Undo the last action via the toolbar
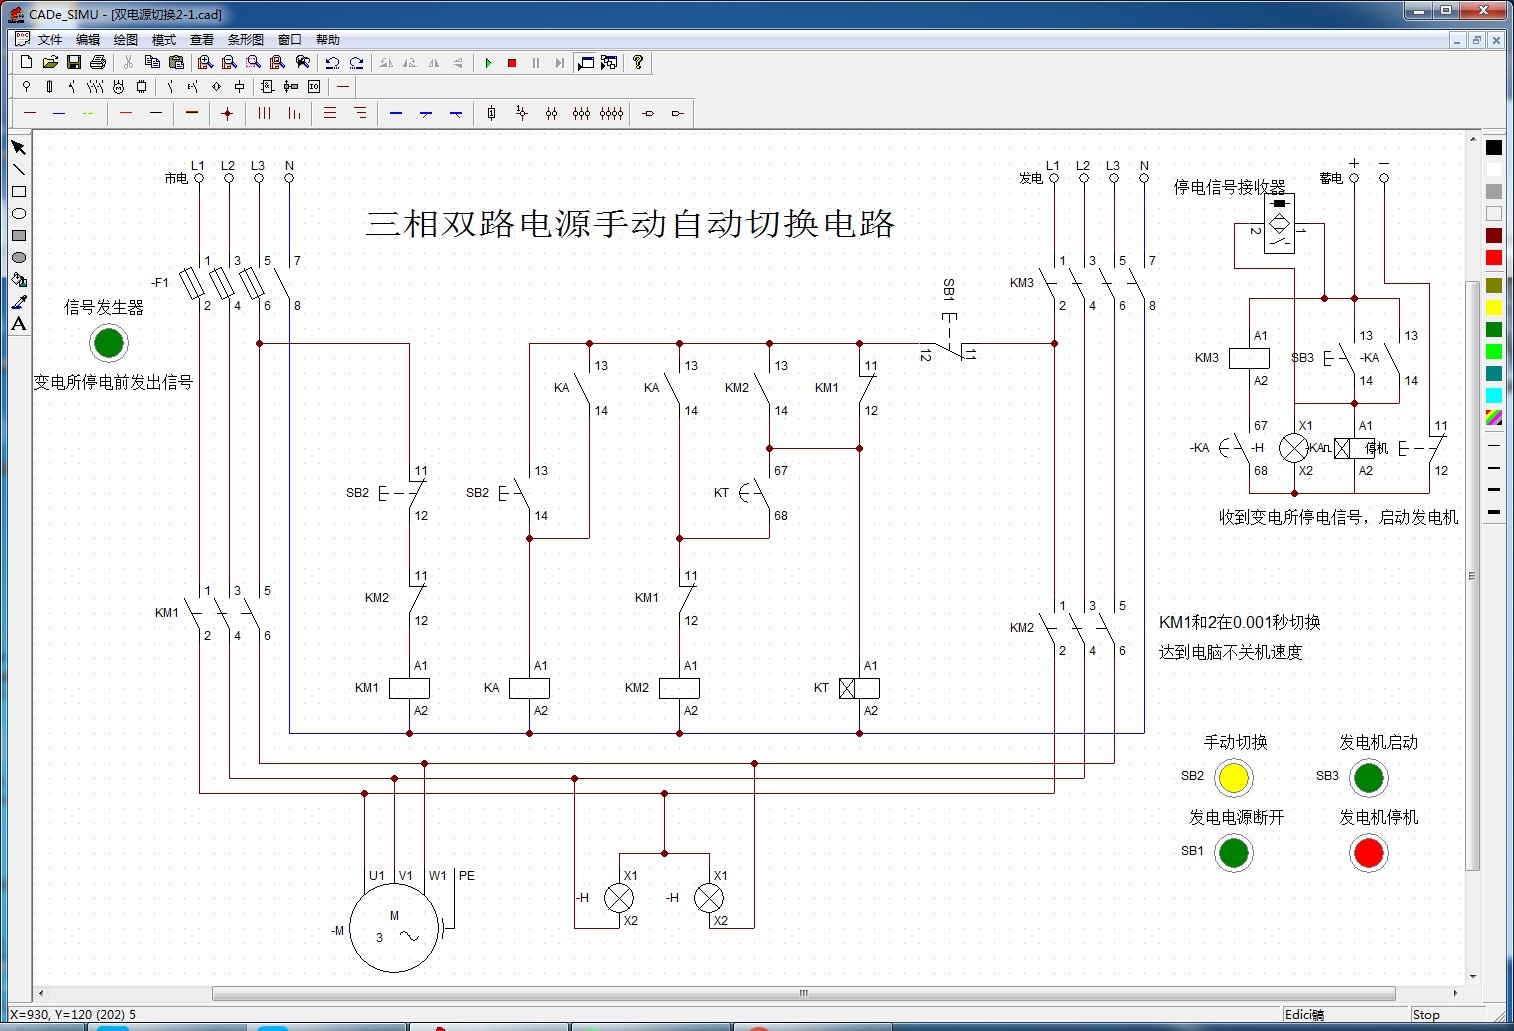 pos(332,63)
